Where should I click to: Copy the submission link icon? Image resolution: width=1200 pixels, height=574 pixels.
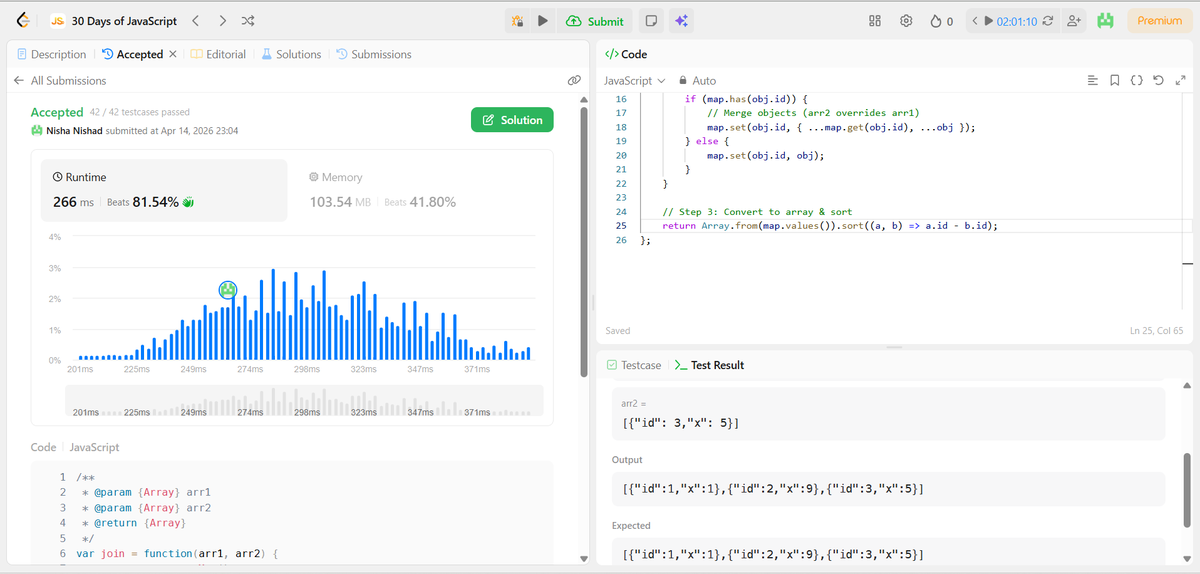574,80
